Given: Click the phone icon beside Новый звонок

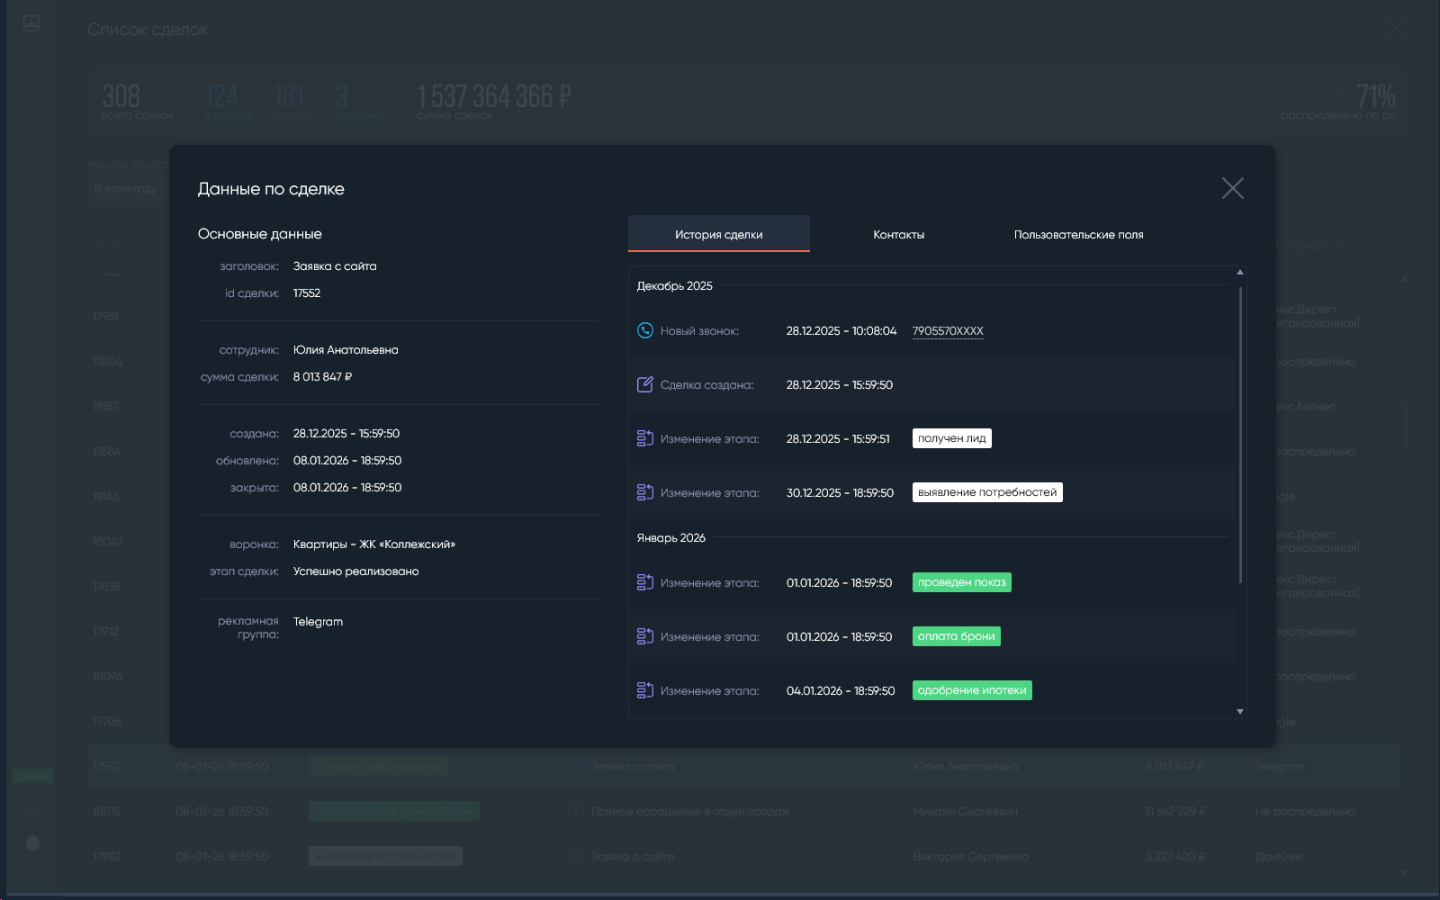Looking at the screenshot, I should pyautogui.click(x=645, y=331).
